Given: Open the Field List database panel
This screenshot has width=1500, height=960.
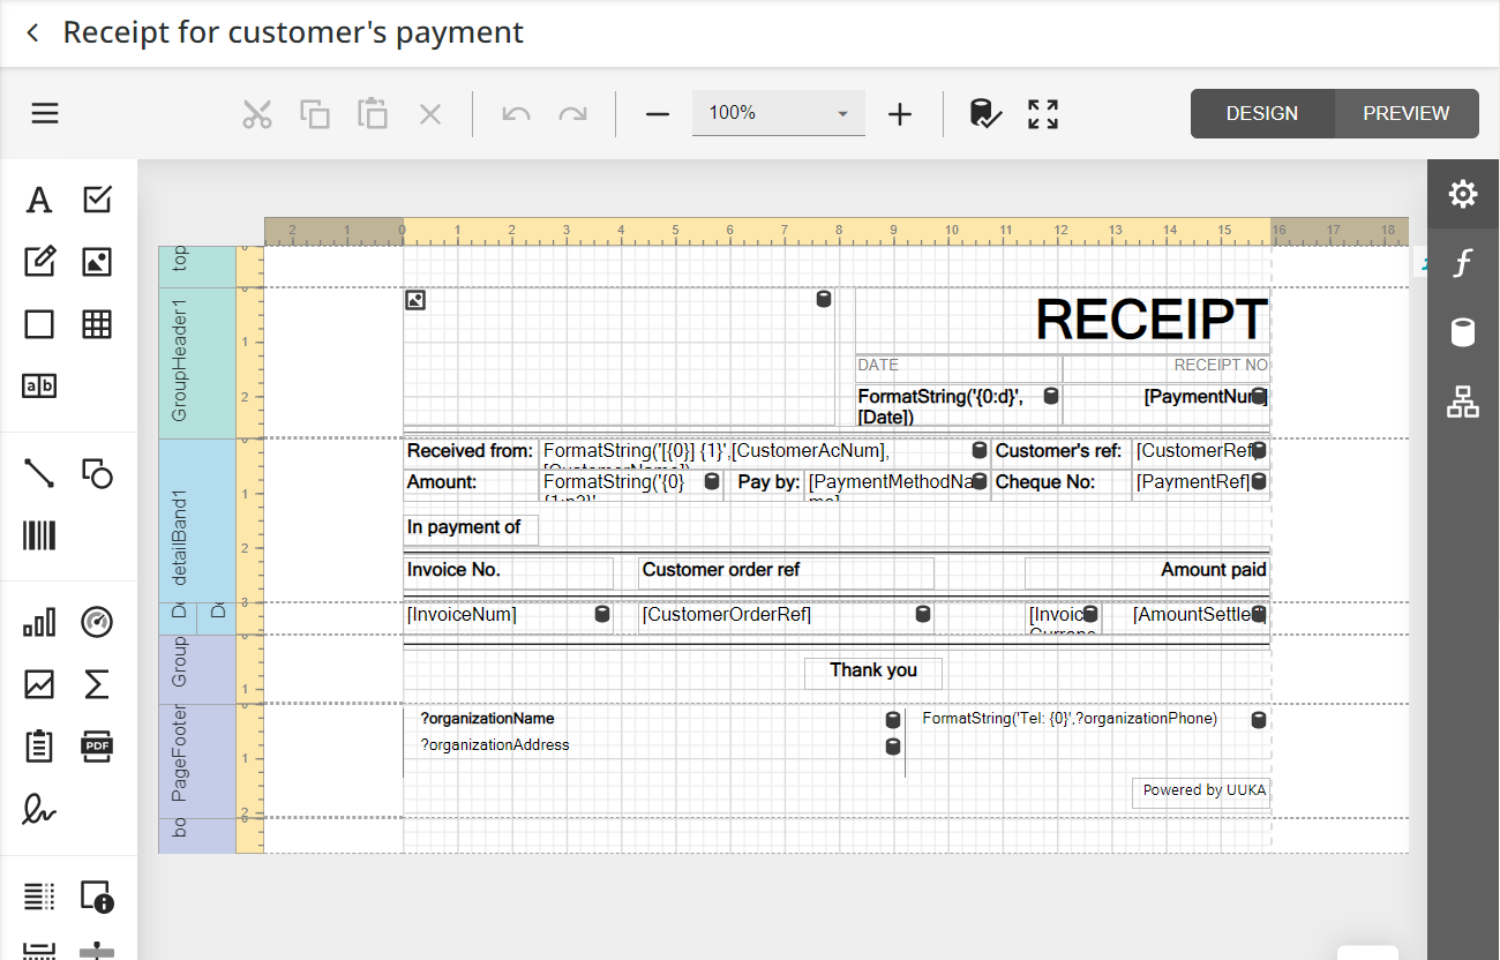Looking at the screenshot, I should (1463, 332).
